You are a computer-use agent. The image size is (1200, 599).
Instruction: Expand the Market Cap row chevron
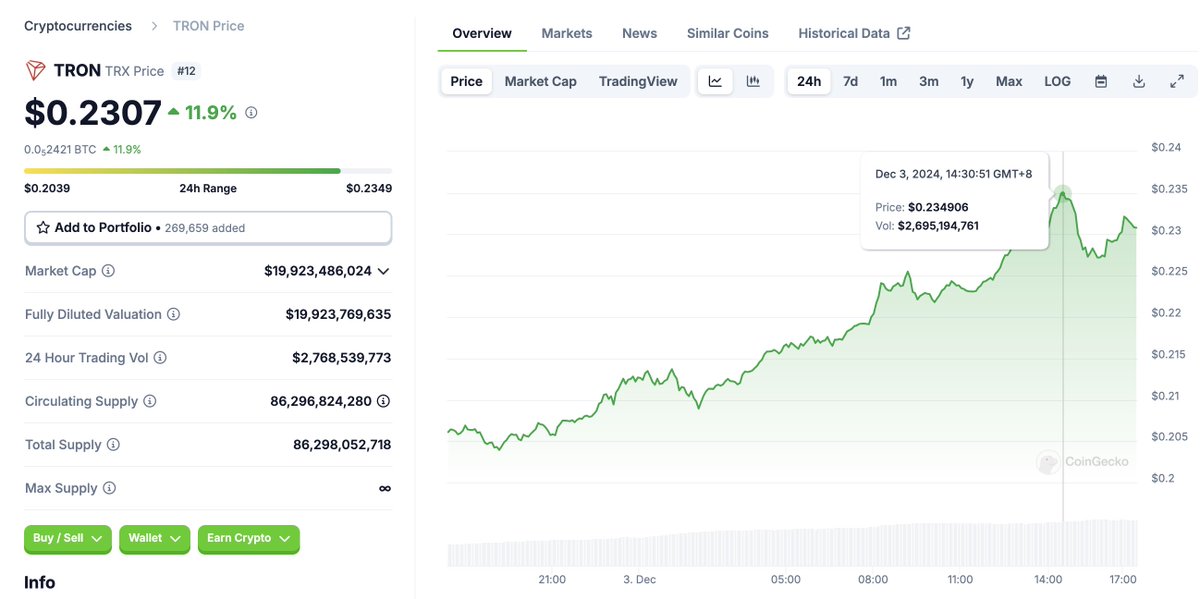(x=383, y=270)
